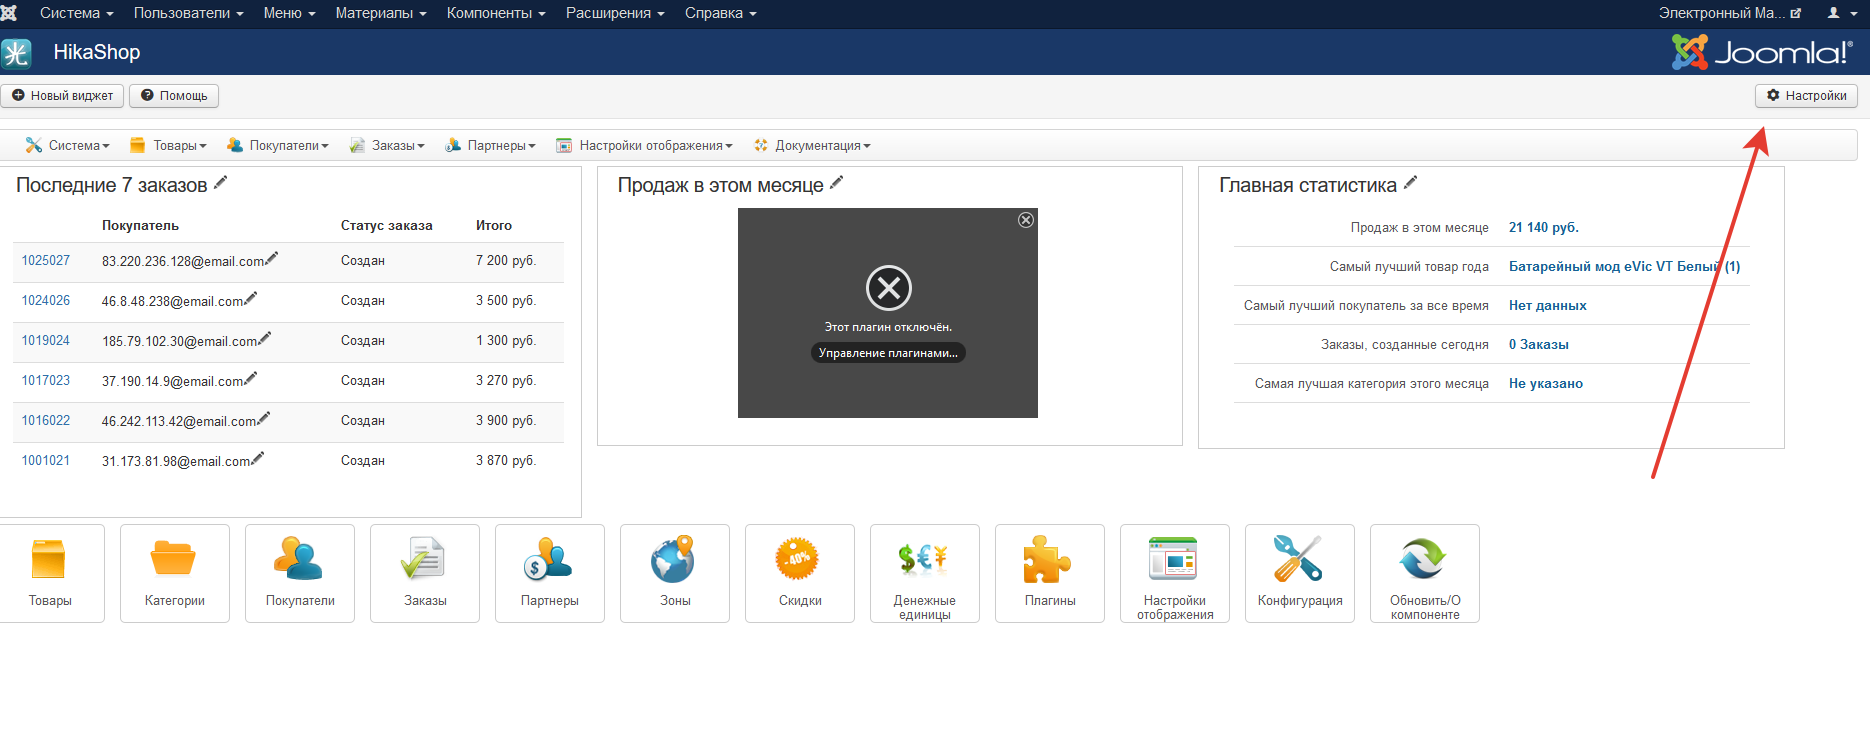Open the user account dropdown
The image size is (1870, 743).
coord(1842,13)
